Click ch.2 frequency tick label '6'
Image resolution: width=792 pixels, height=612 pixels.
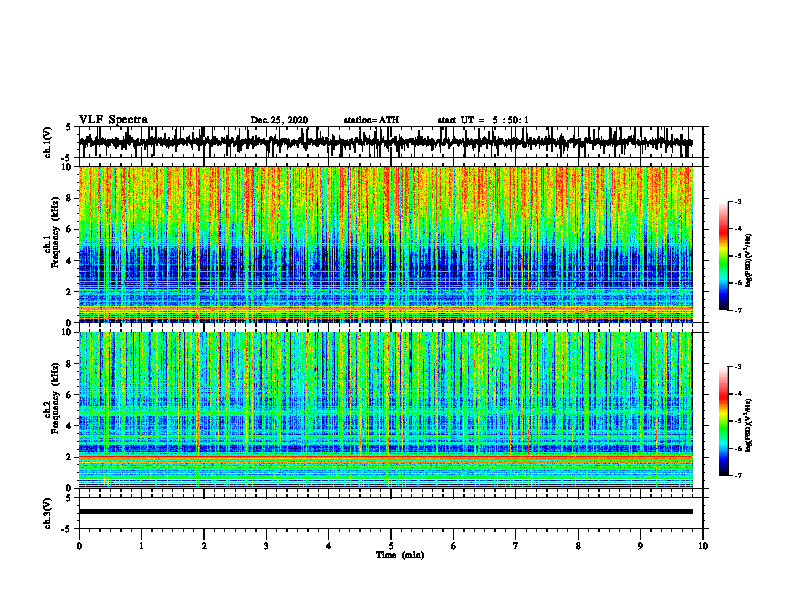point(70,395)
